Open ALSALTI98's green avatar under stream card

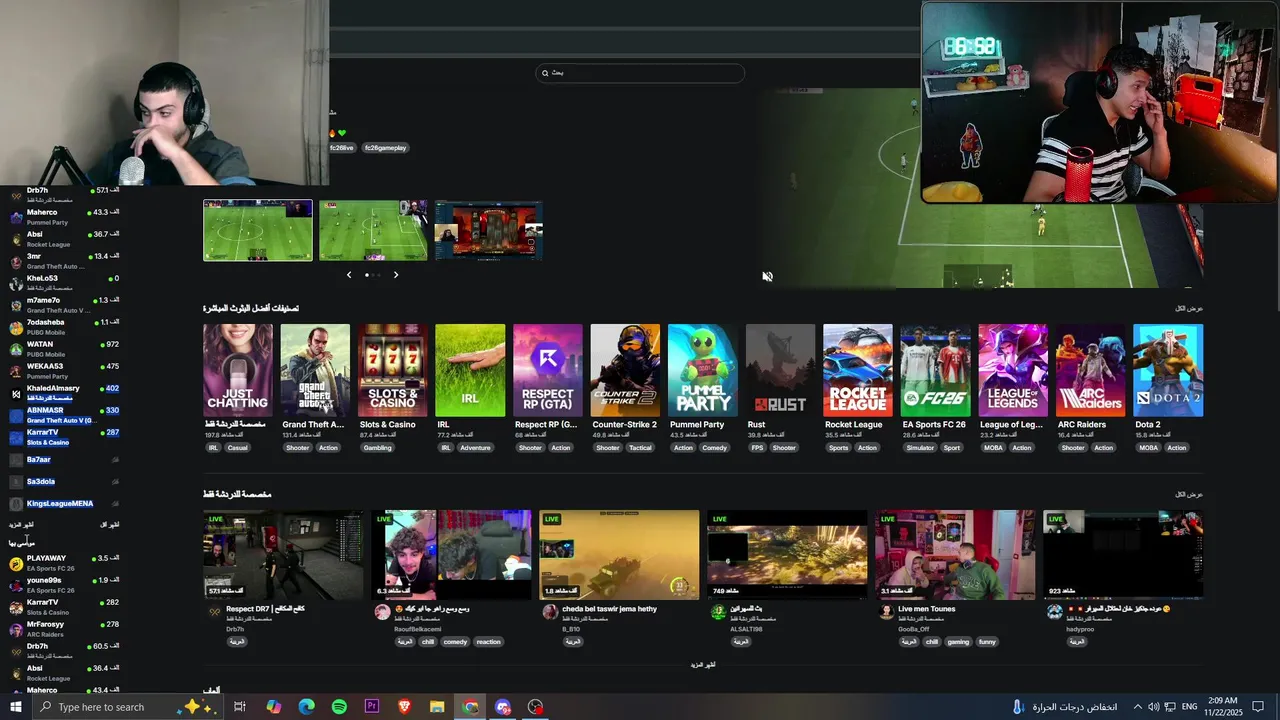tap(718, 612)
